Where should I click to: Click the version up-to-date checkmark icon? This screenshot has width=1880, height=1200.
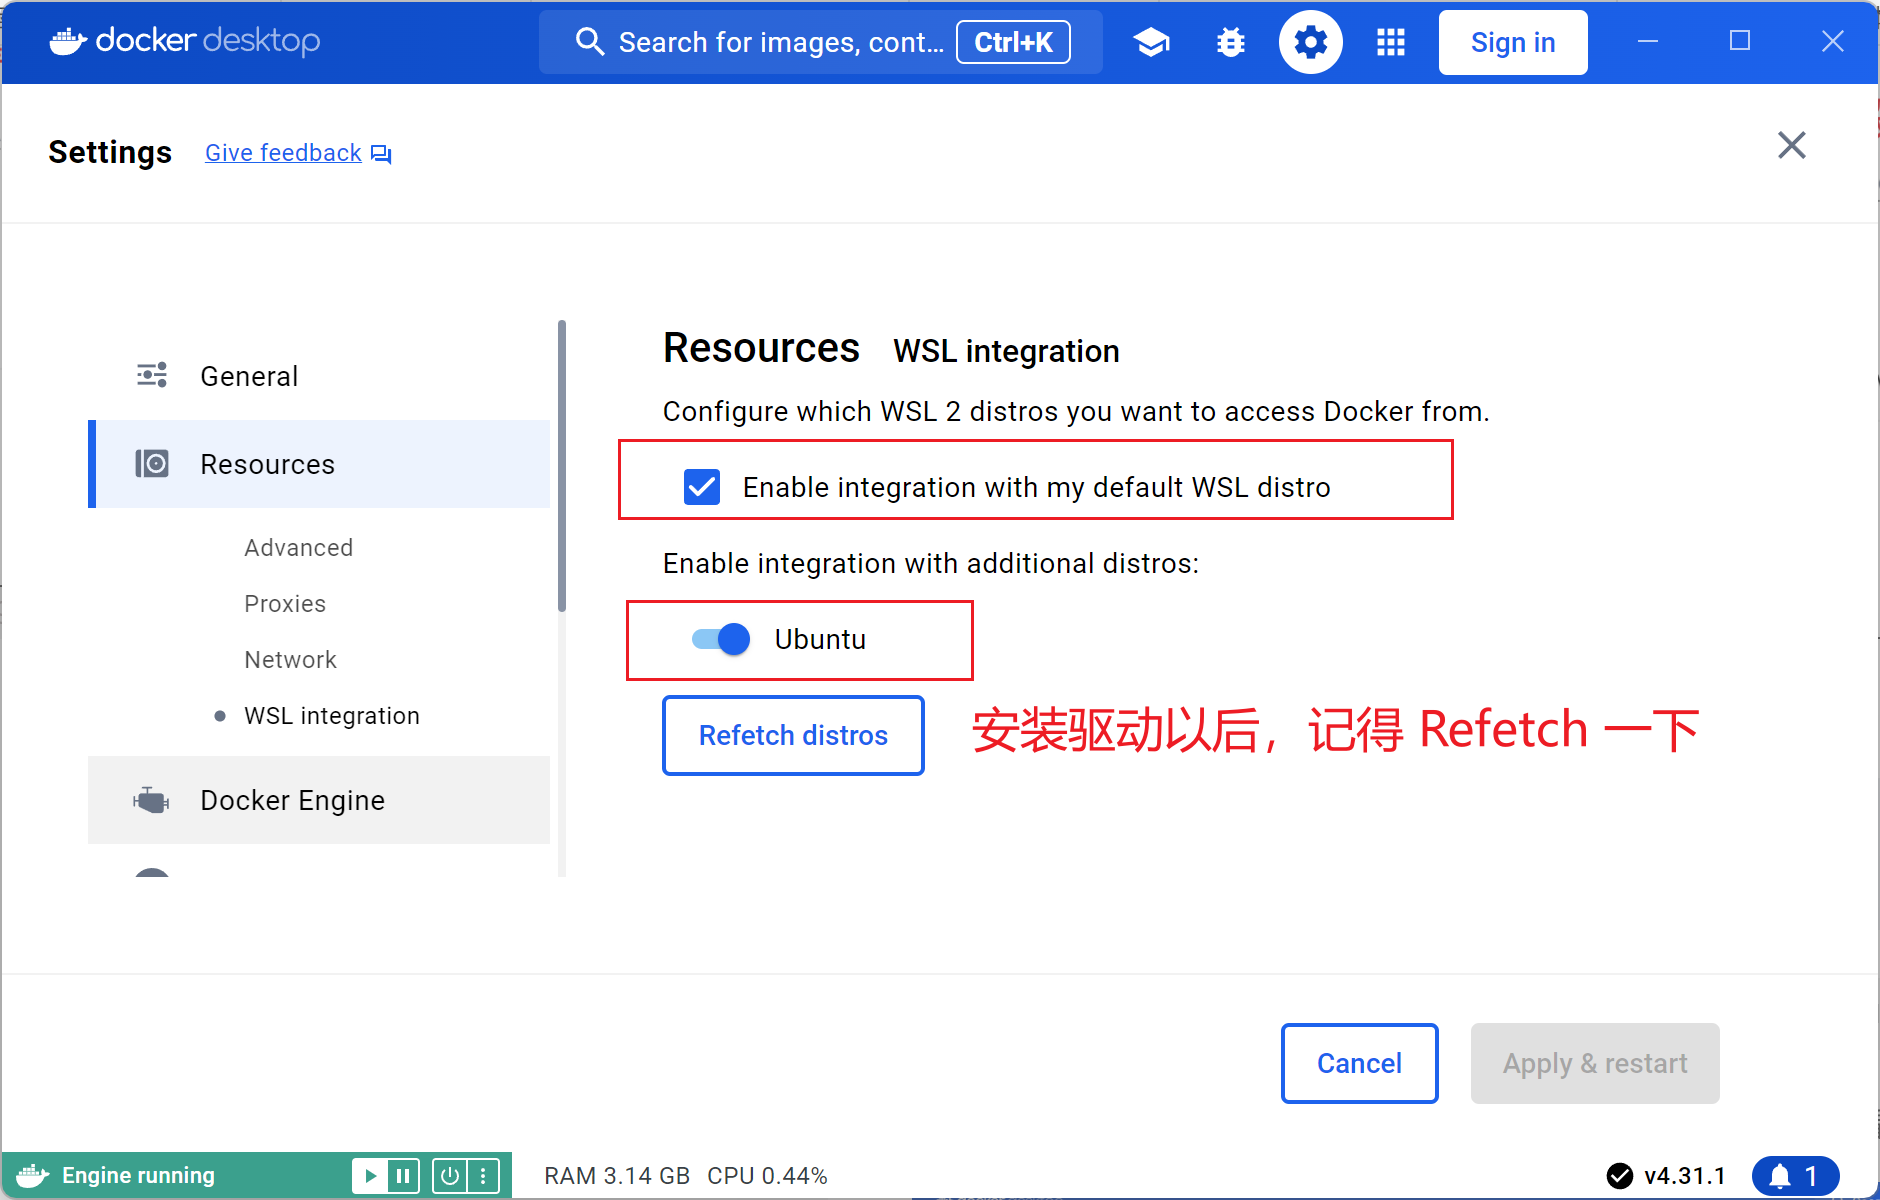point(1619,1176)
